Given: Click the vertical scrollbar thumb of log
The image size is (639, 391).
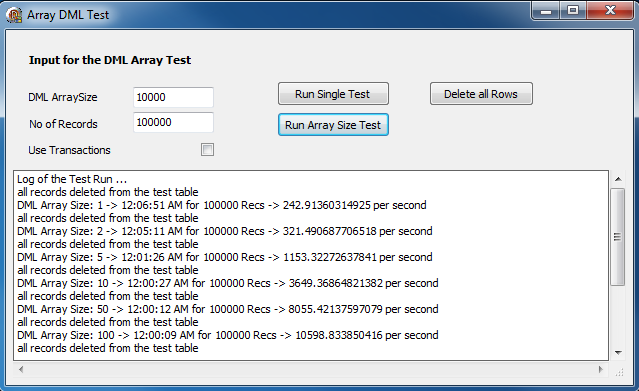Looking at the screenshot, I should (618, 237).
